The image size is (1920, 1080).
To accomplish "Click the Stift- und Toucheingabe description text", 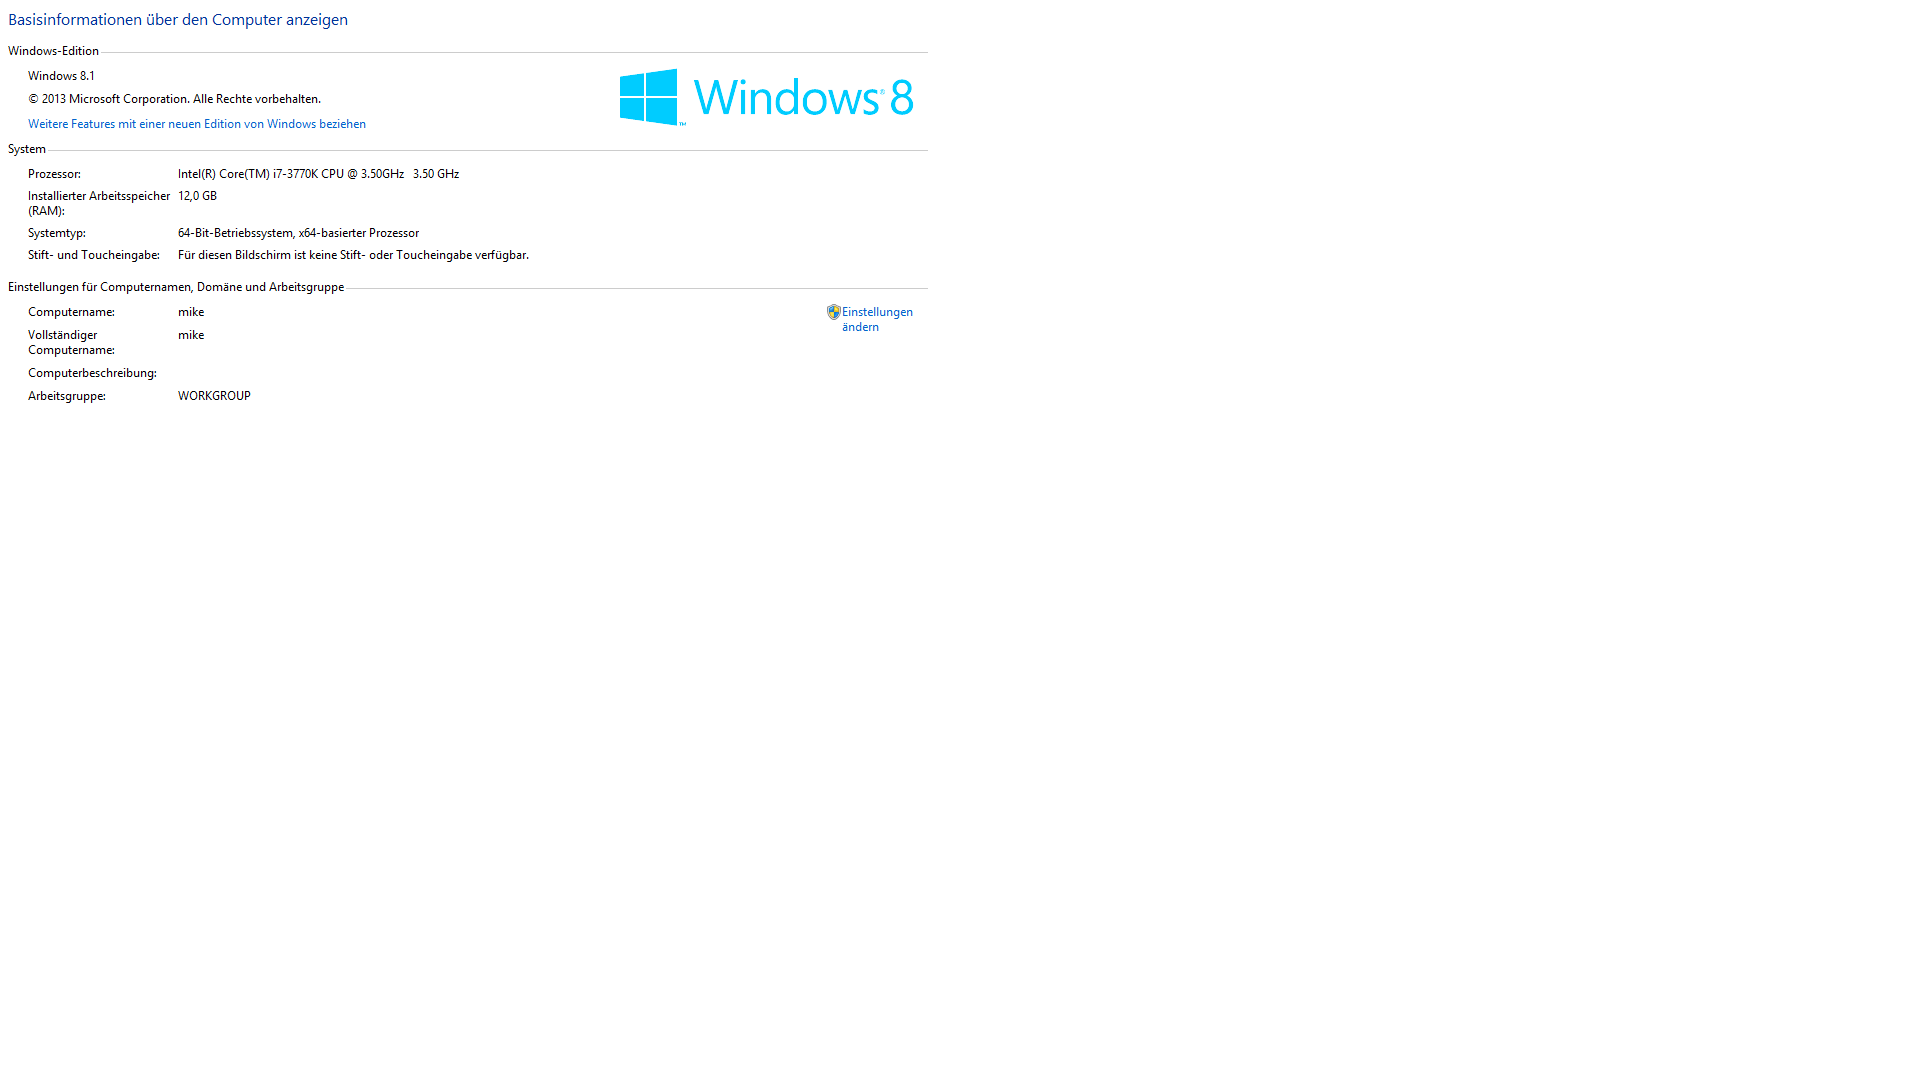I will click(353, 255).
